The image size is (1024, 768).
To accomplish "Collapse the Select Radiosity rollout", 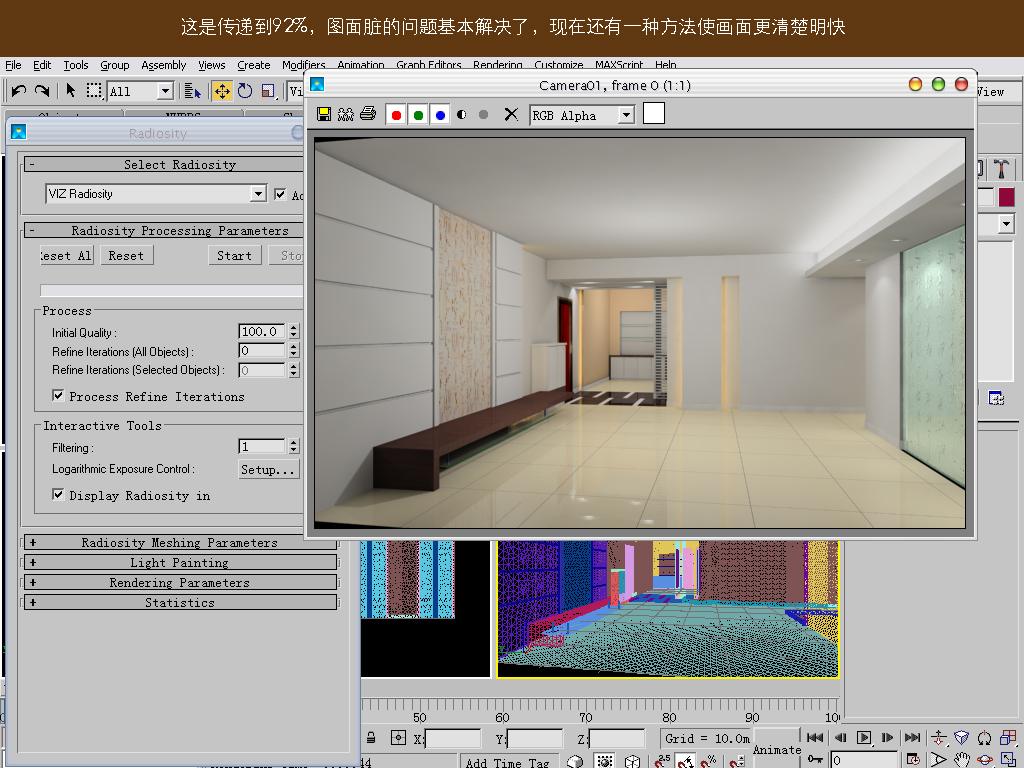I will click(x=165, y=165).
